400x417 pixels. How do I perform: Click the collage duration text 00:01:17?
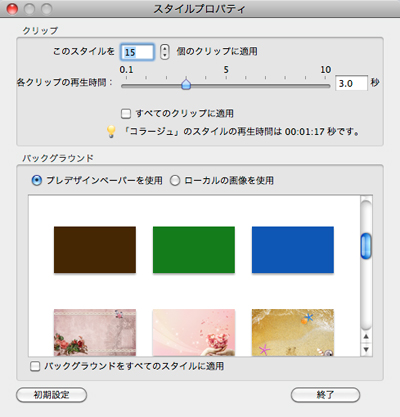coord(305,132)
